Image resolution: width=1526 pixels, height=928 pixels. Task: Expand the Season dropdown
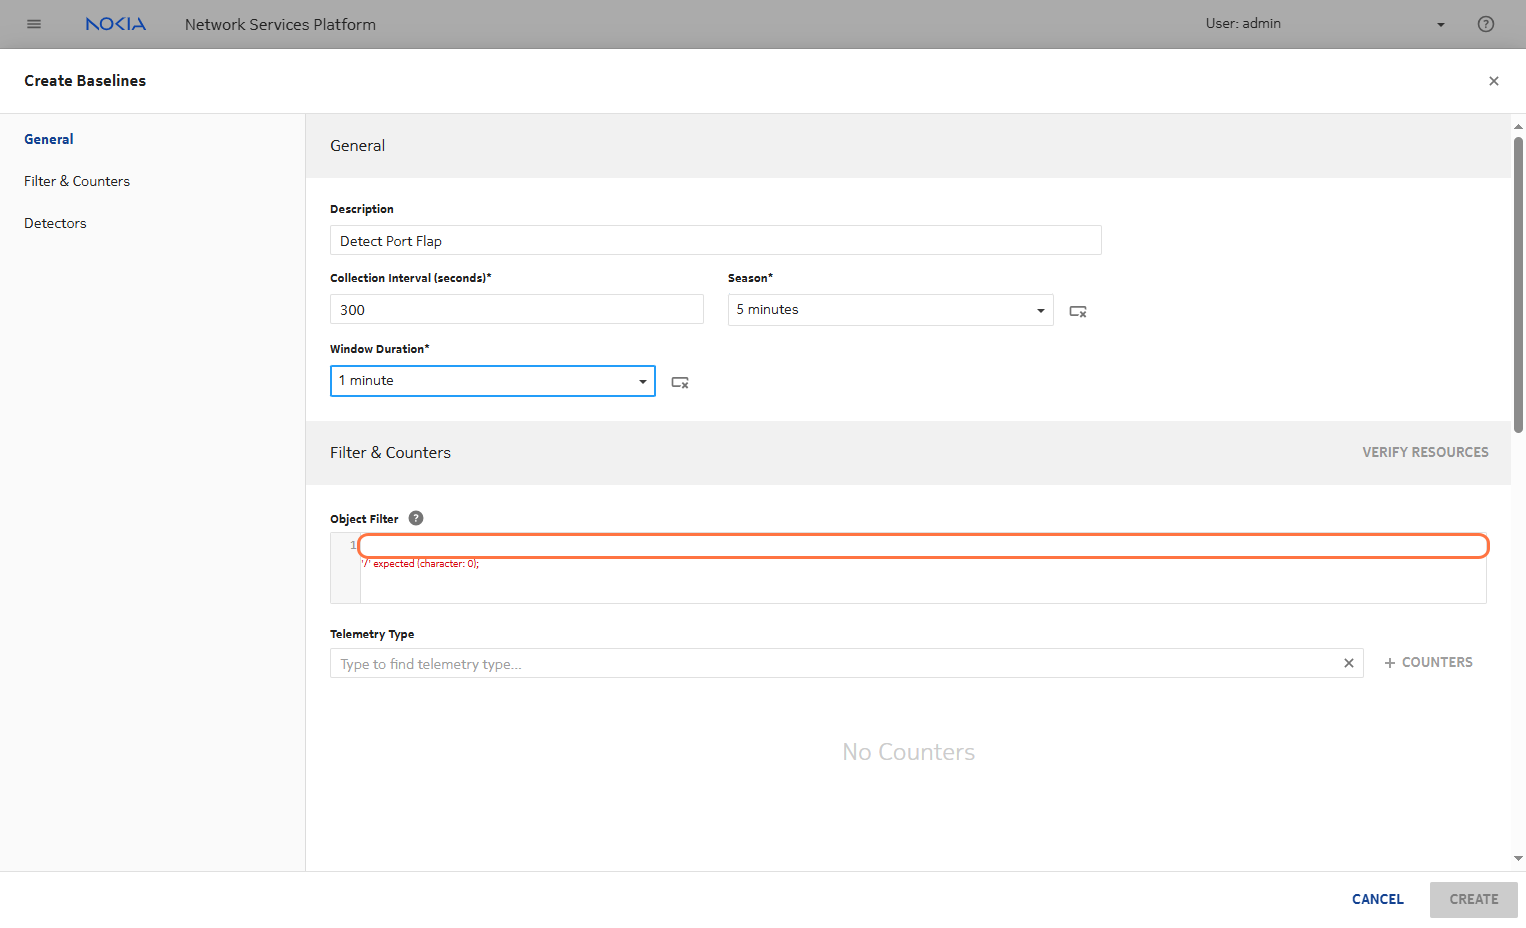[x=1040, y=310]
